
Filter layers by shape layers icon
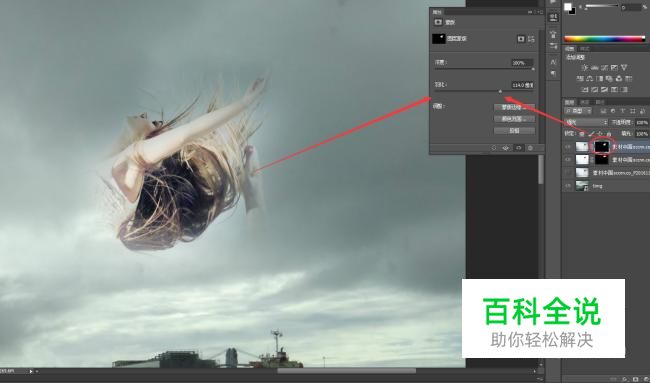tap(633, 111)
